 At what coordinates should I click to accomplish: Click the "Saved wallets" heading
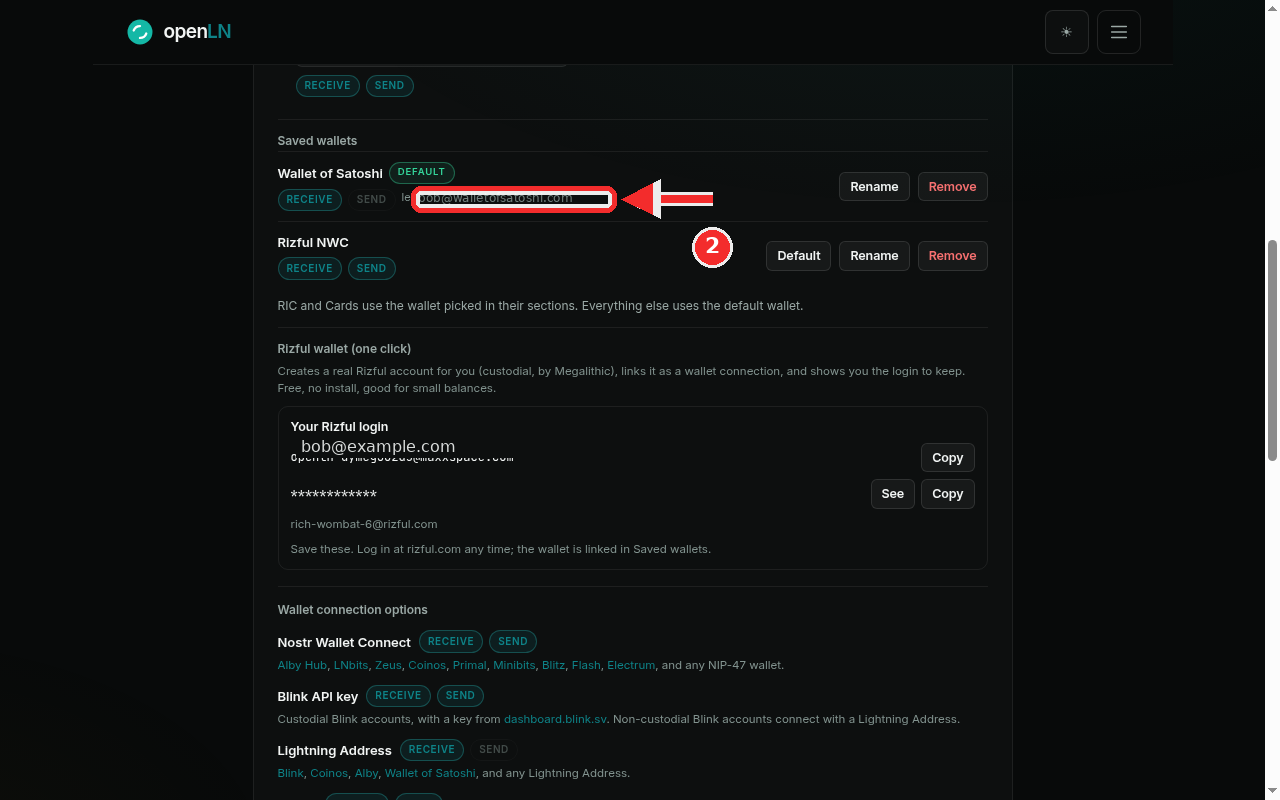click(x=317, y=141)
